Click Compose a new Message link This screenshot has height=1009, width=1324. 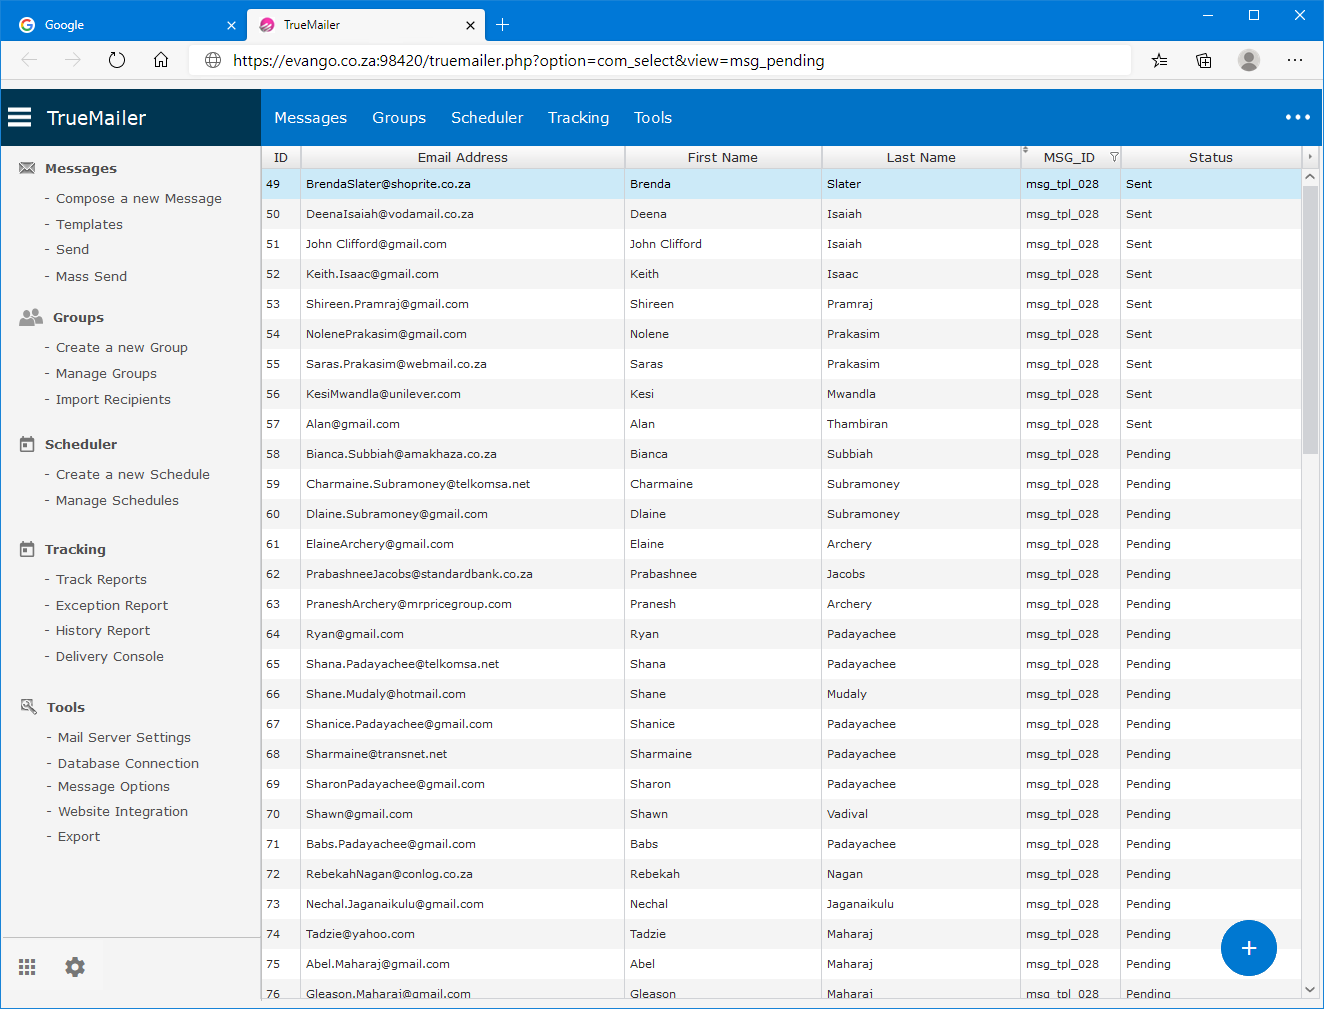139,199
